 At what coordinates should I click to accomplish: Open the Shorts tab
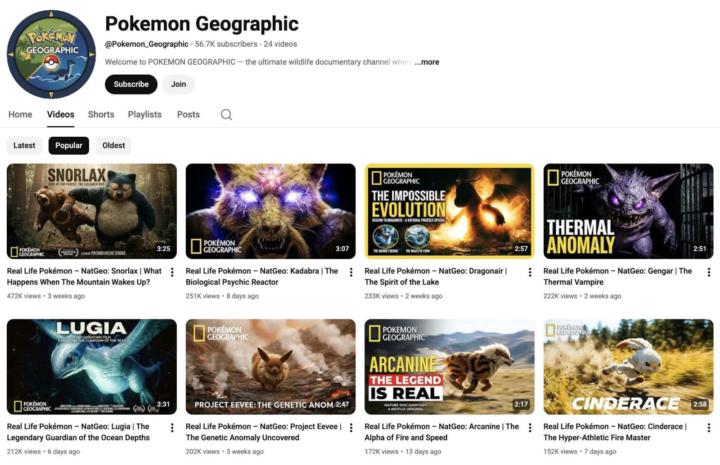[101, 114]
